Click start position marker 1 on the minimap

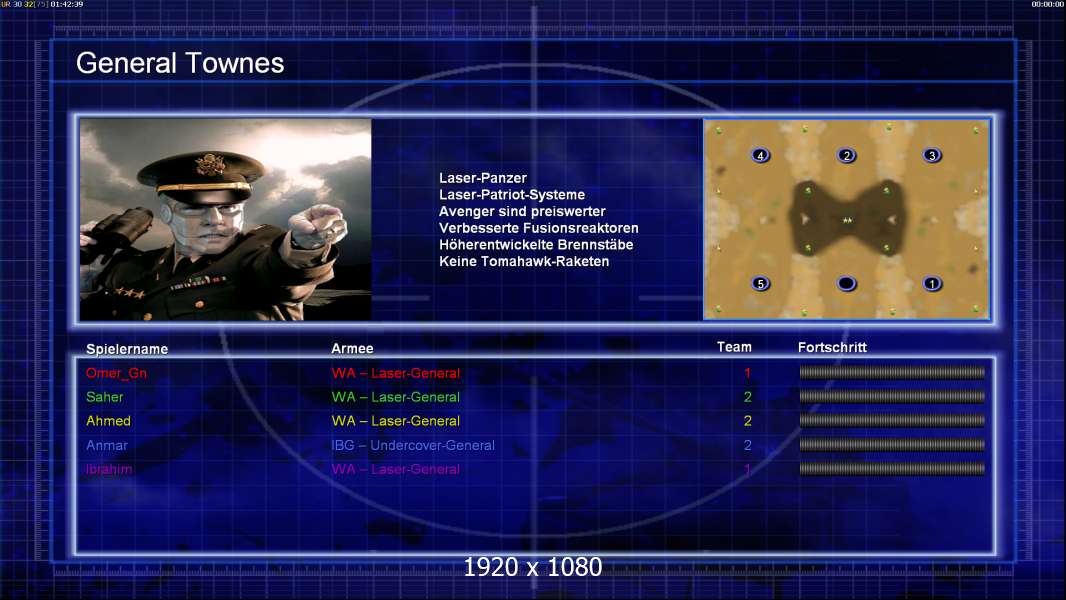[932, 283]
